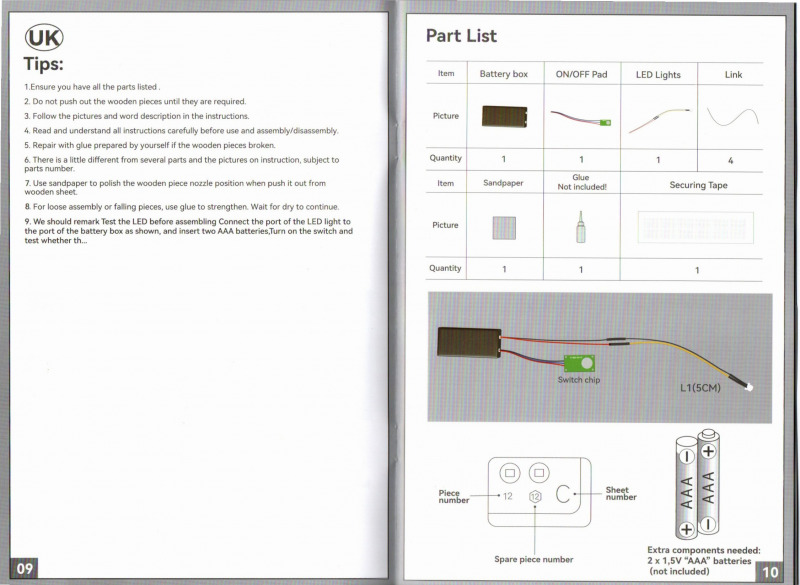Click the hexagon spare piece number 12

coord(535,496)
